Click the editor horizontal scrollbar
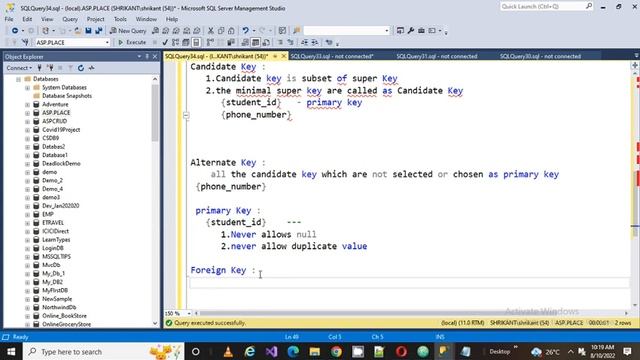The width and height of the screenshot is (640, 360). pyautogui.click(x=411, y=313)
